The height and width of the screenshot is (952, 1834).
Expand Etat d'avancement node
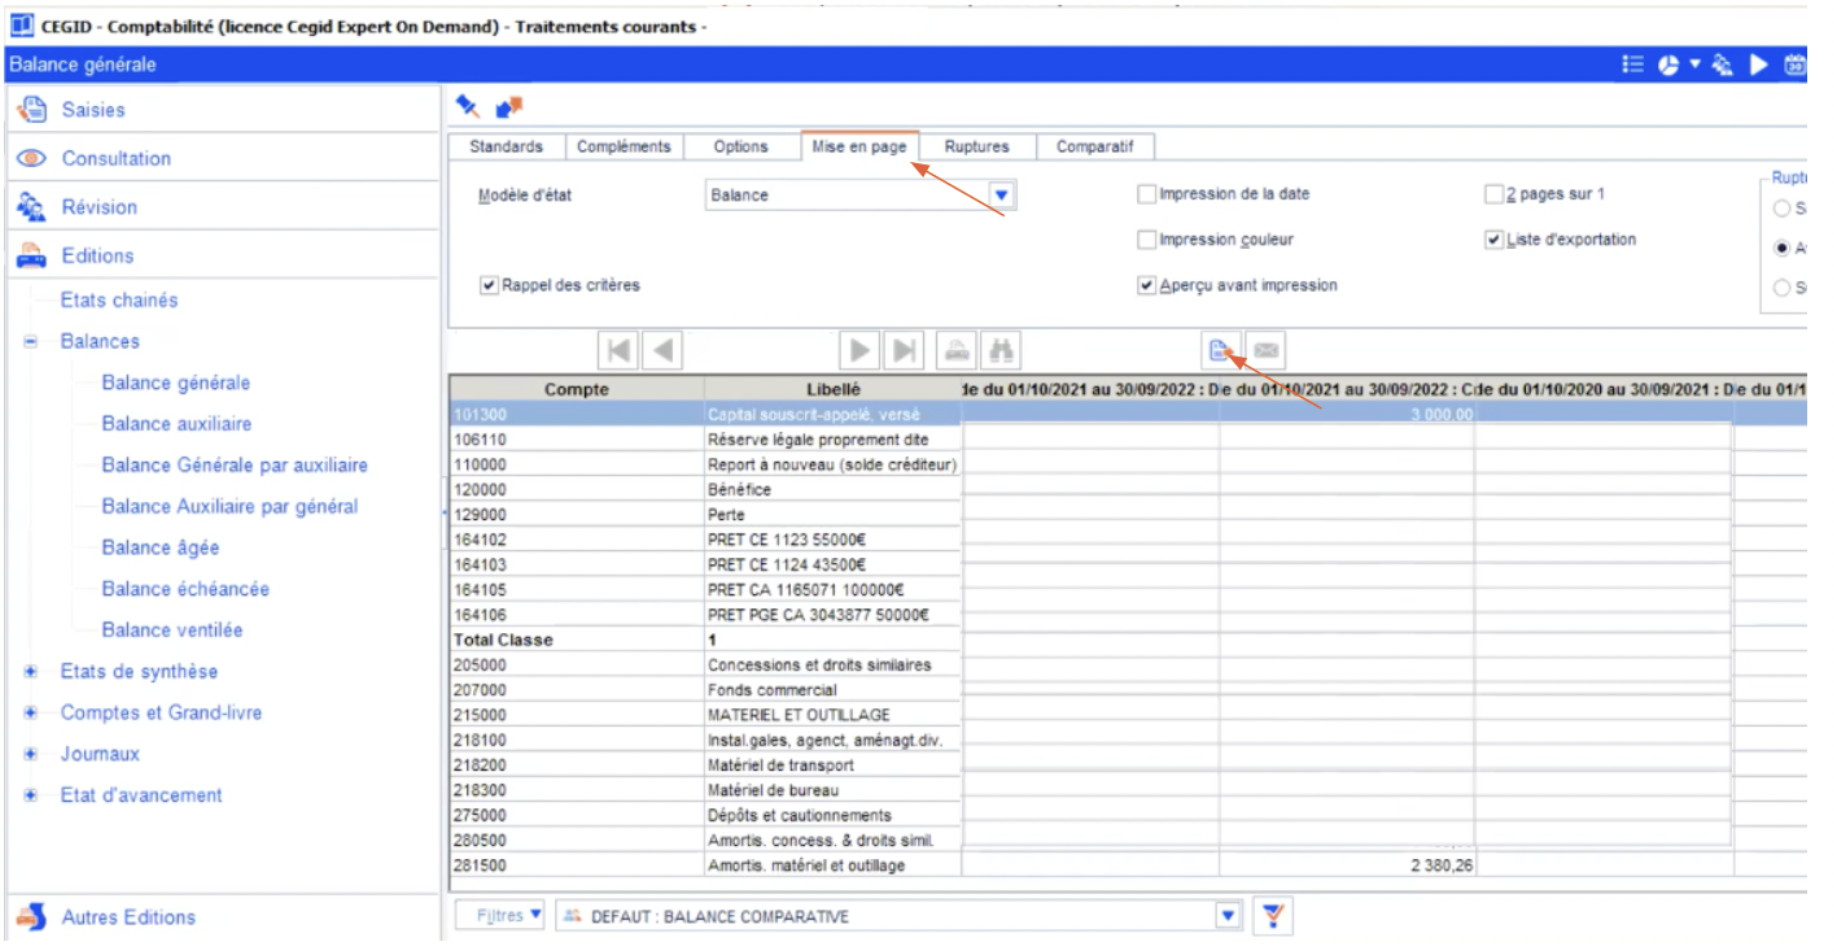31,796
